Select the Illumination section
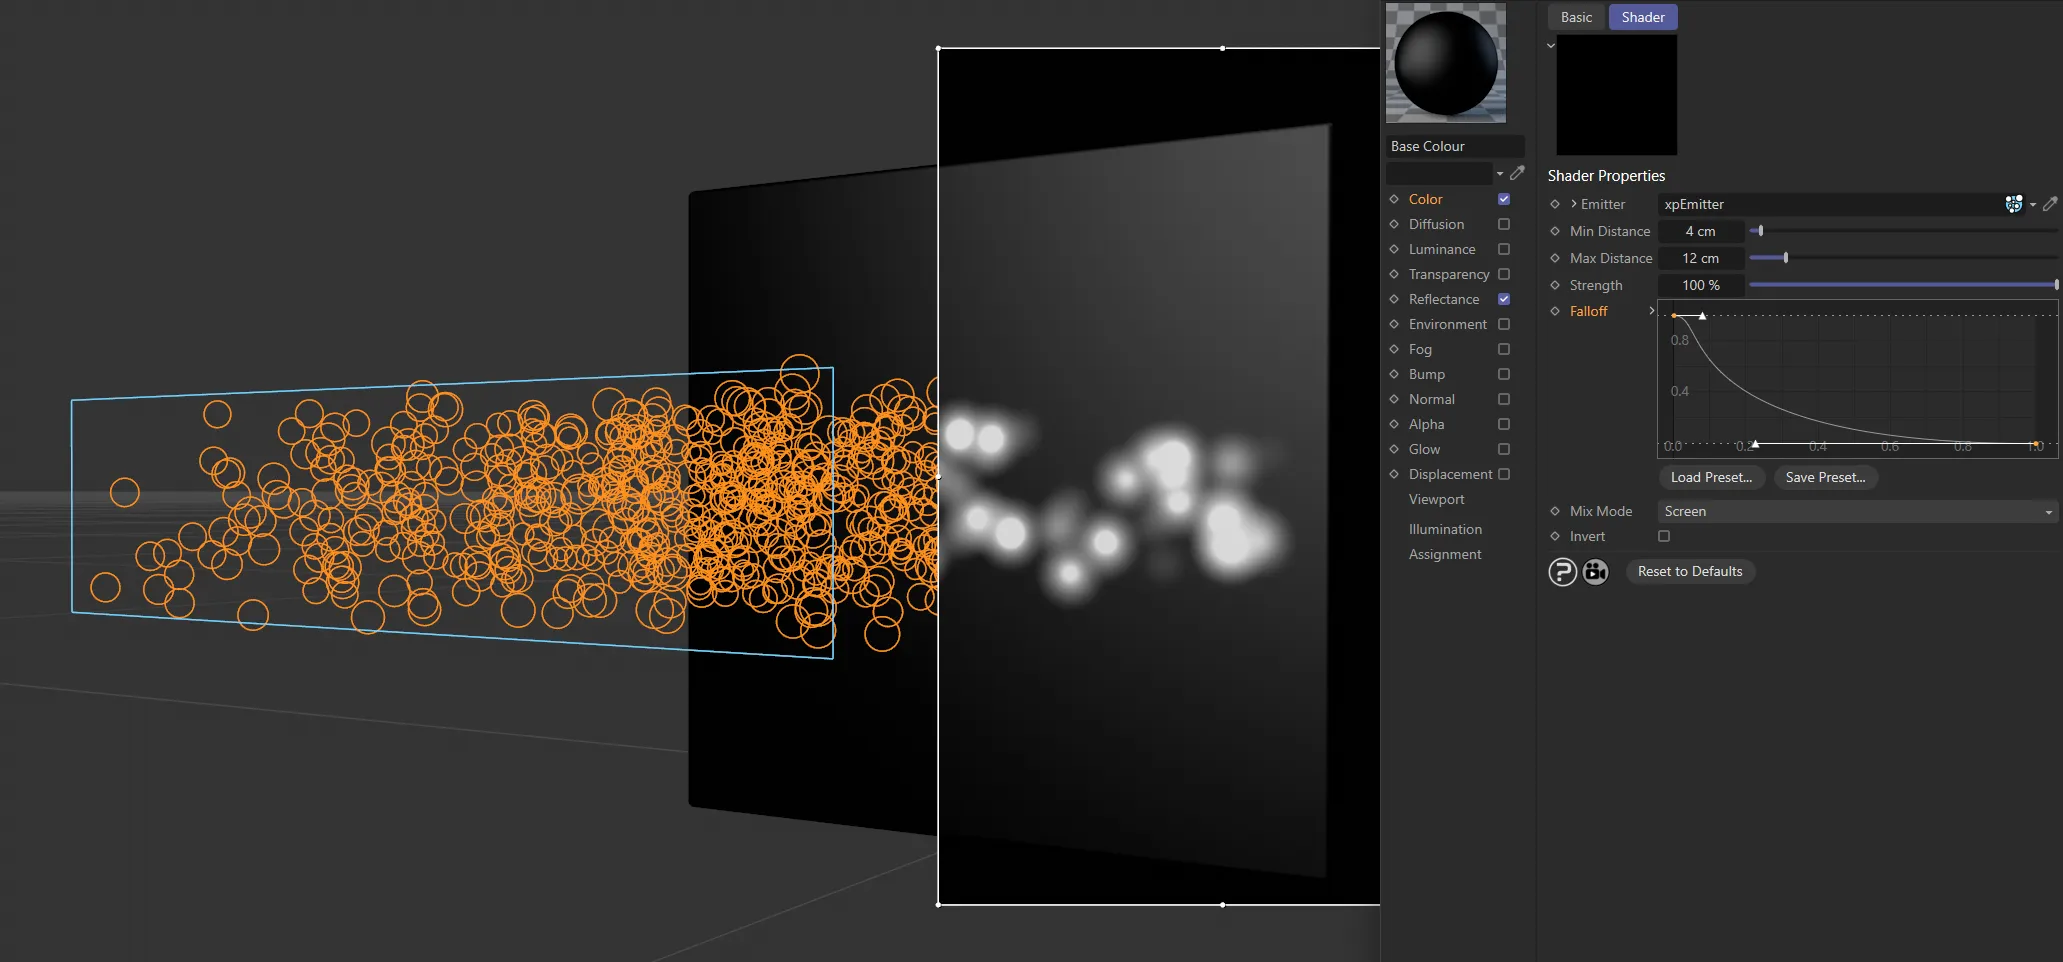Viewport: 2063px width, 962px height. [1444, 529]
